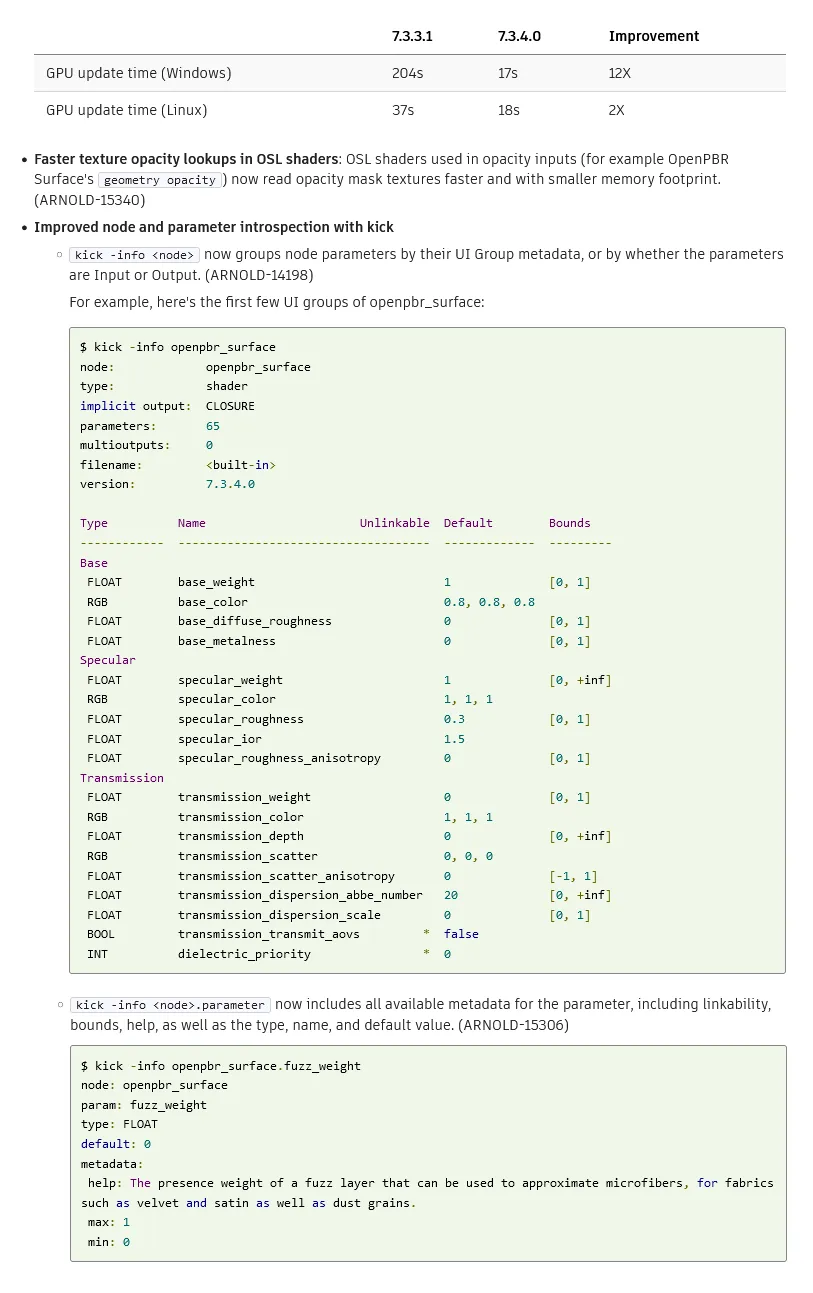Click the <built-in> filename value
The height and width of the screenshot is (1293, 813).
pos(241,465)
